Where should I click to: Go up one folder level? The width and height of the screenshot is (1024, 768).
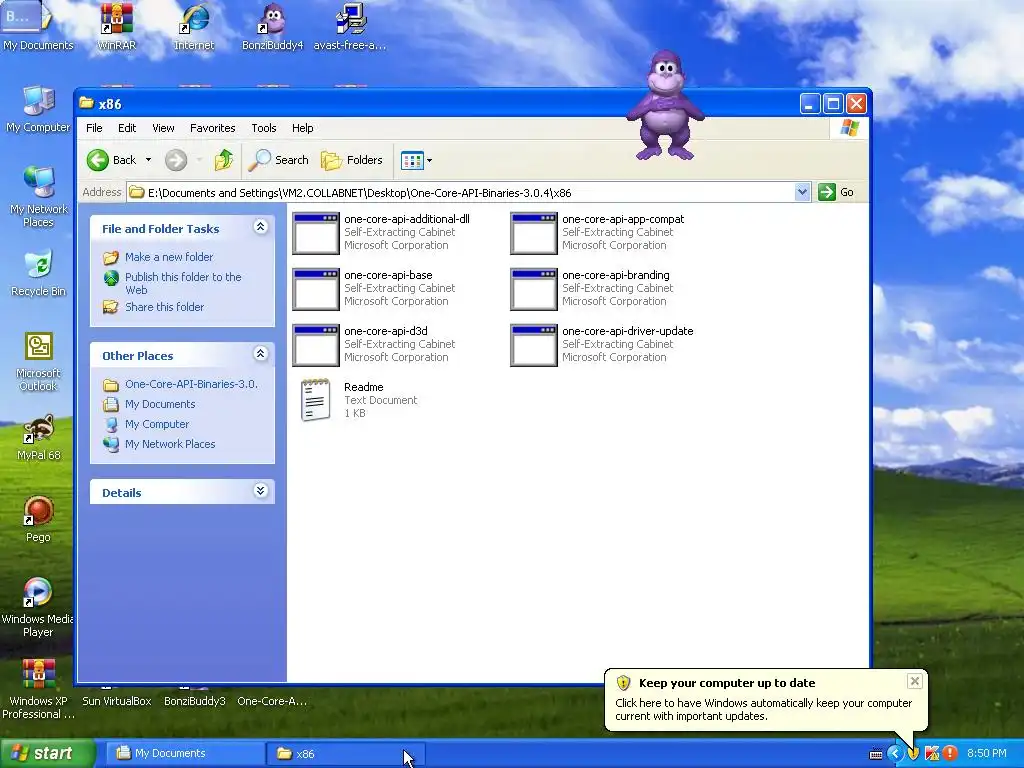(224, 160)
